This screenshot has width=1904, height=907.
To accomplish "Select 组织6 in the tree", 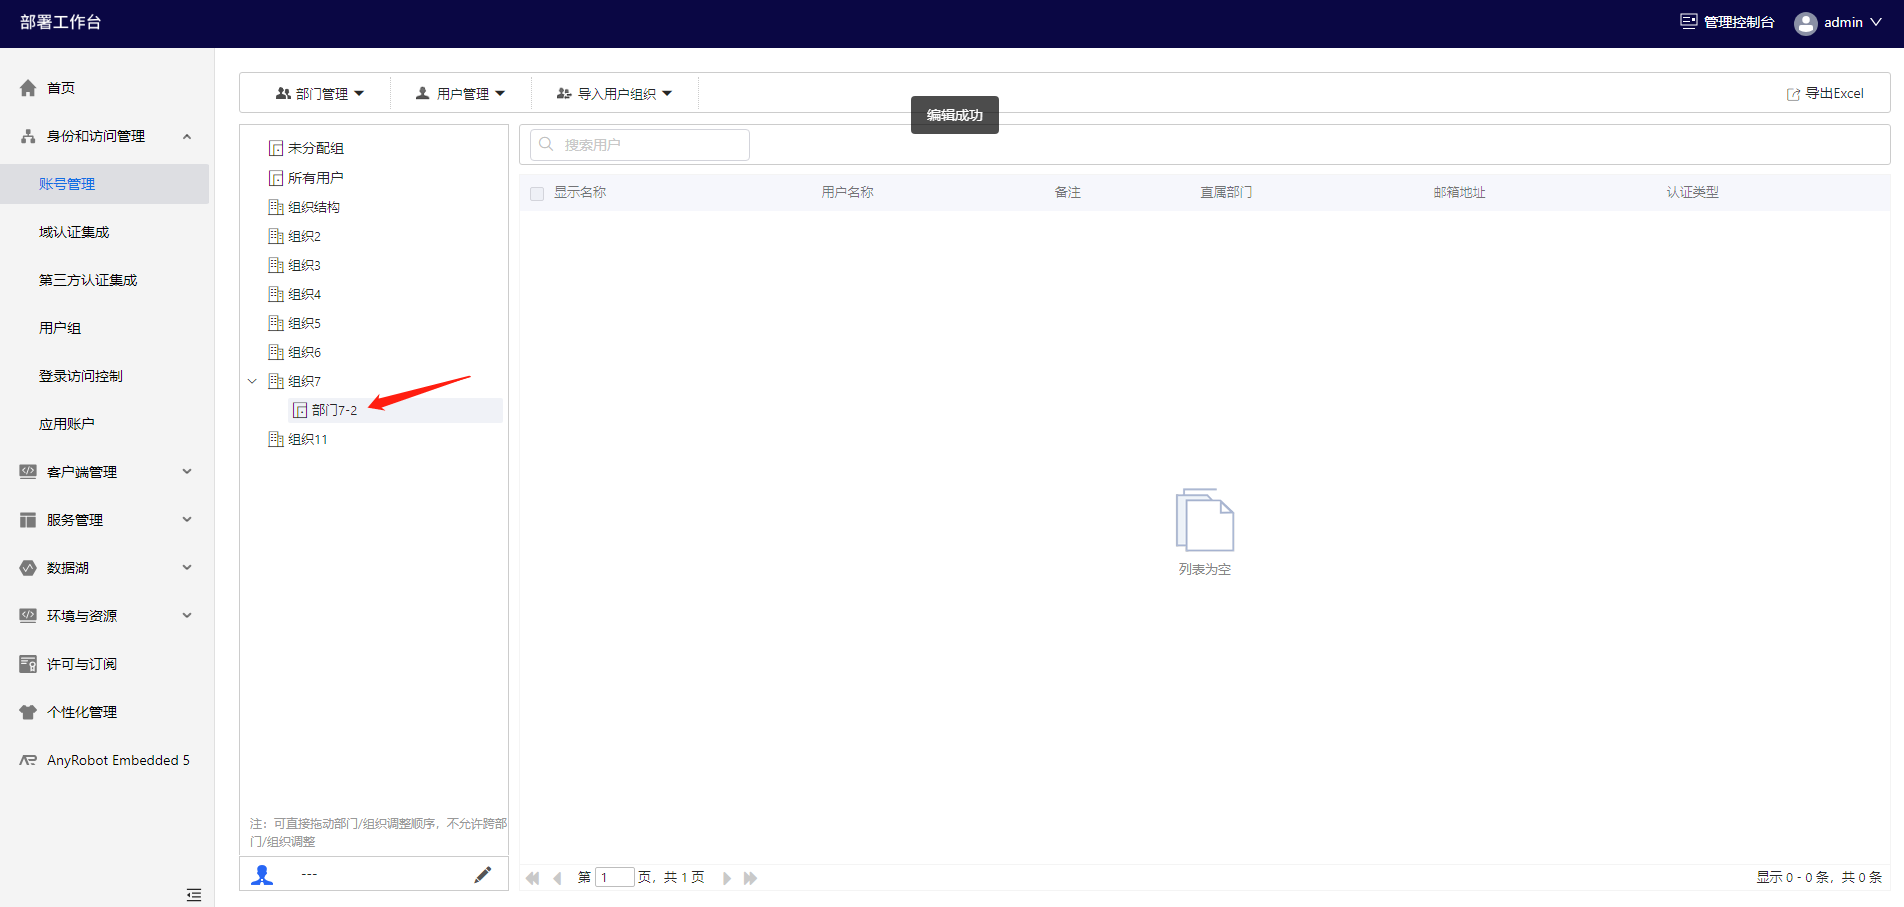I will pos(305,352).
